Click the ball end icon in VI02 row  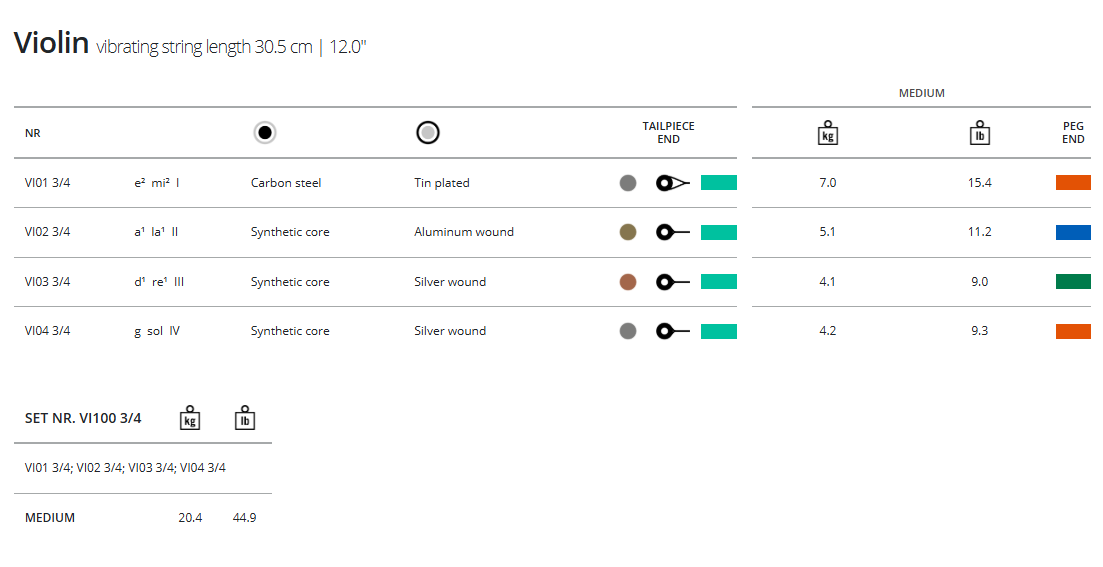coord(672,232)
